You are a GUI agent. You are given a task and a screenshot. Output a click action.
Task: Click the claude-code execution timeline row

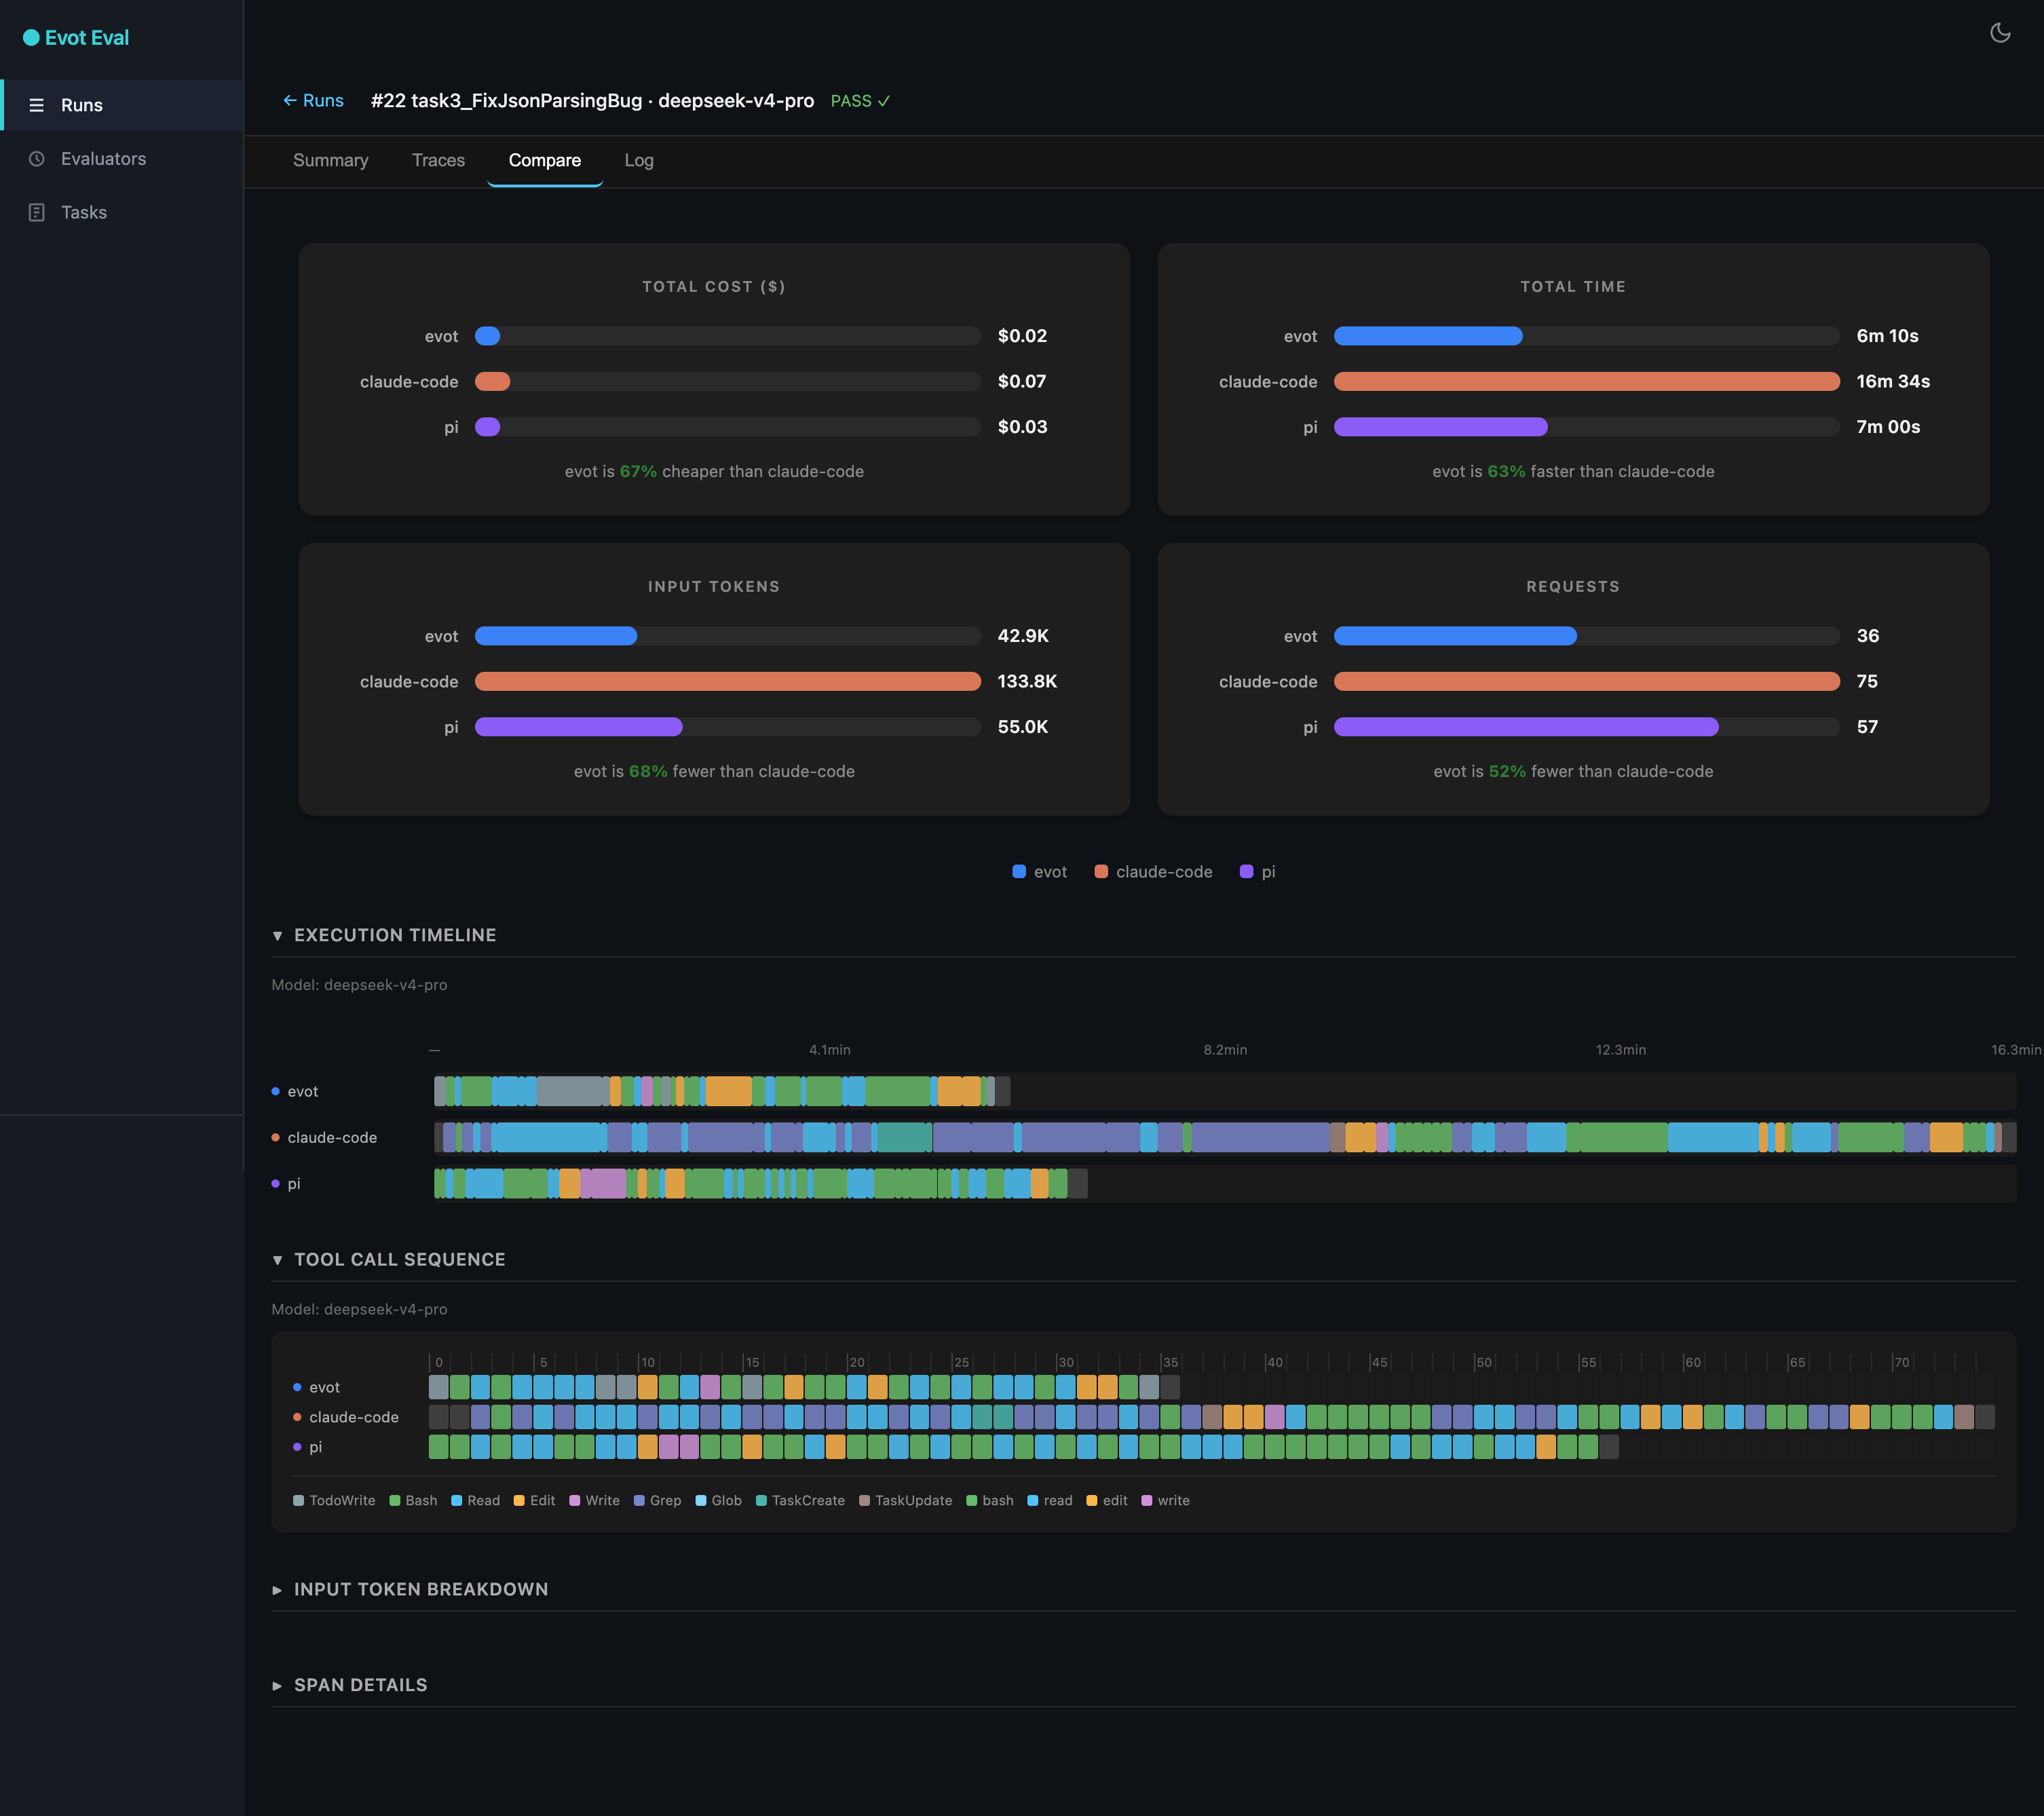[1225, 1137]
